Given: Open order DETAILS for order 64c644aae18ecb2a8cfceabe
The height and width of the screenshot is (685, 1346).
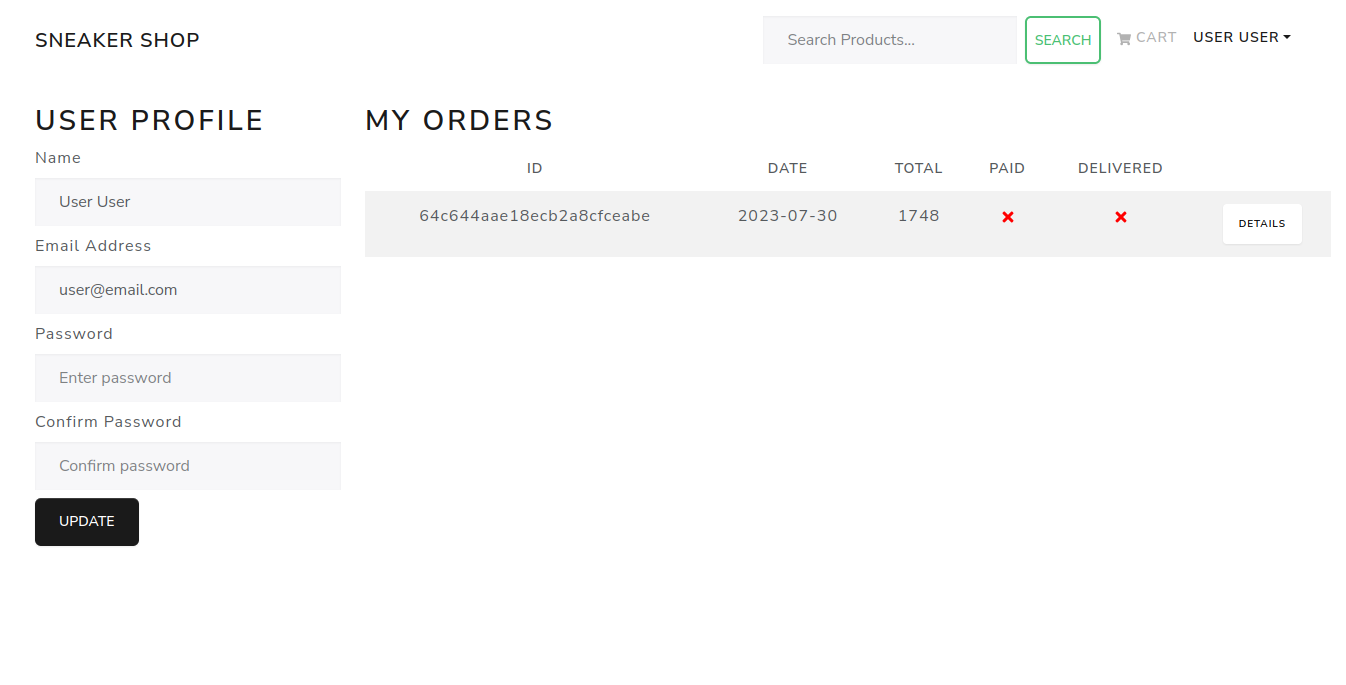Looking at the screenshot, I should pyautogui.click(x=1261, y=223).
